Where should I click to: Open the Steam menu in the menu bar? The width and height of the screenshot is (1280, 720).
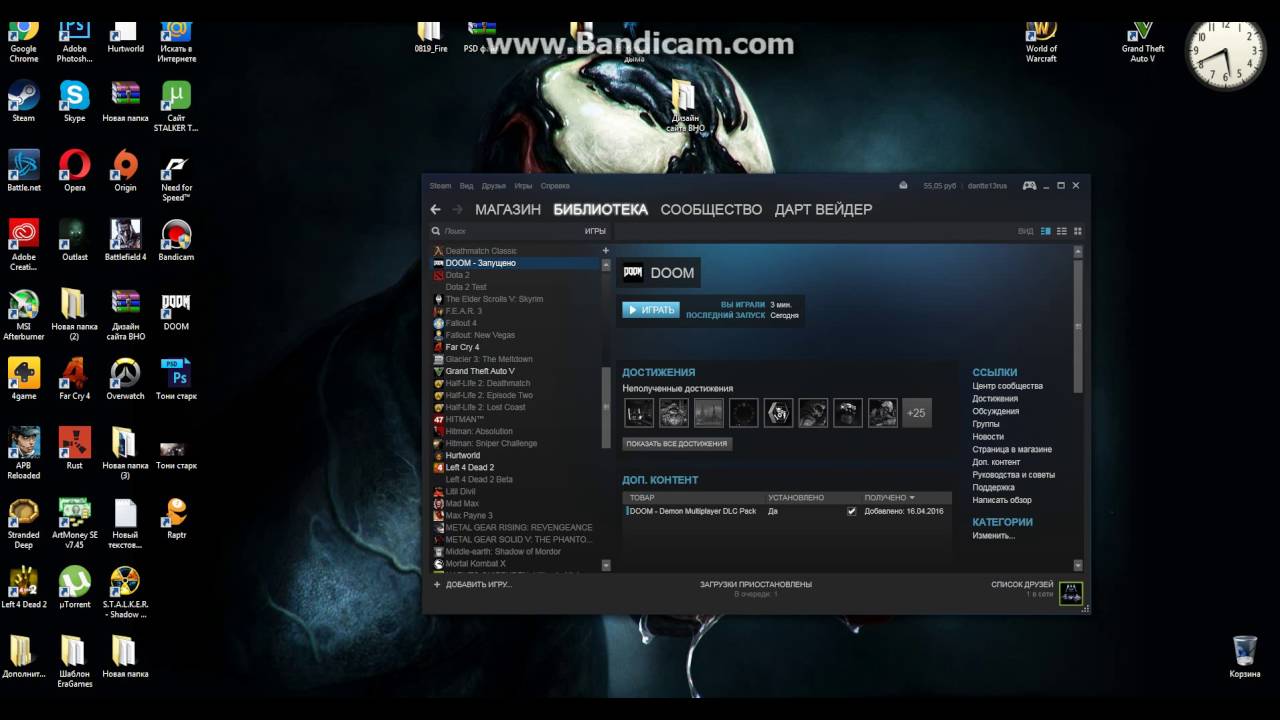coord(440,186)
